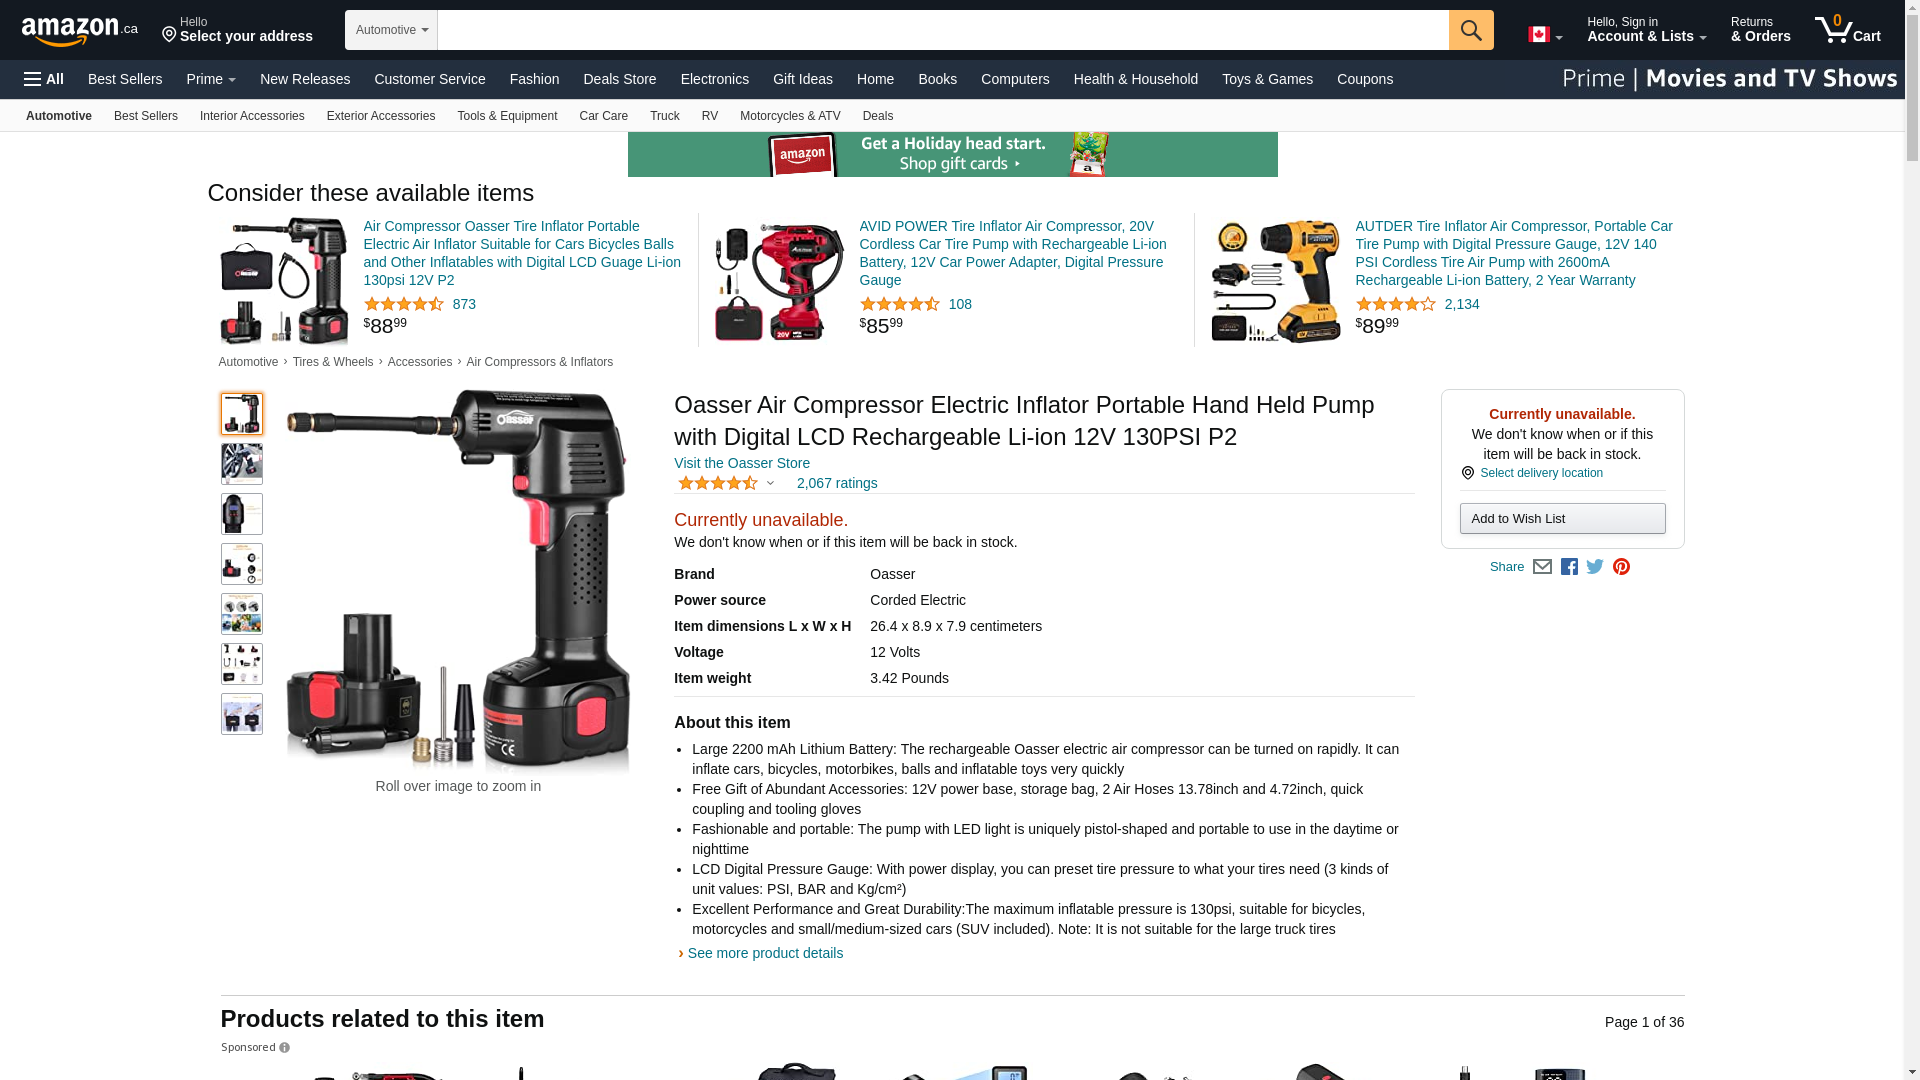Go to Amazon.ca home logo
1920x1080 pixels.
click(80, 31)
